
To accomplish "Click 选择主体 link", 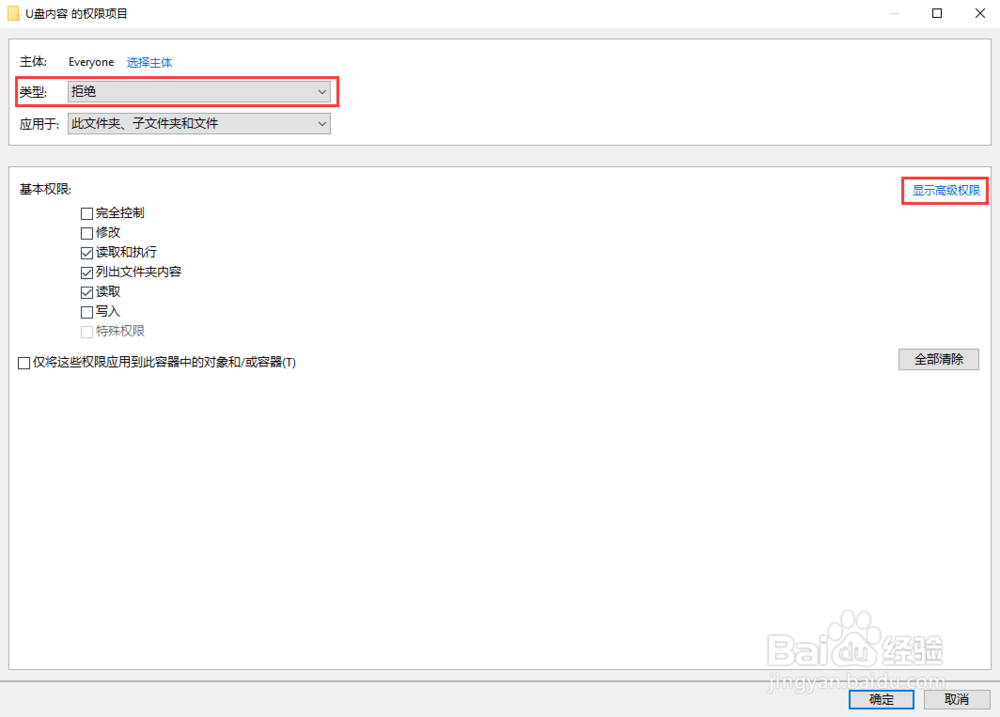I will 149,63.
